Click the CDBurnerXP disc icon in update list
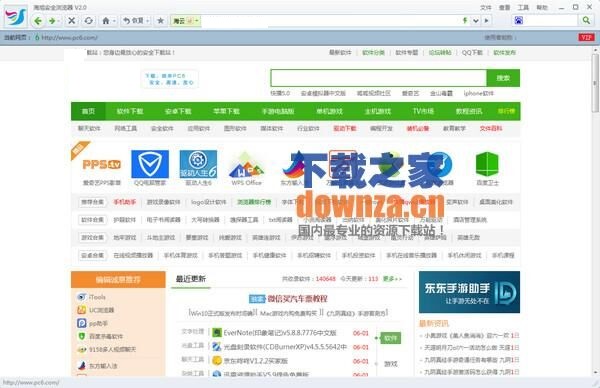This screenshot has width=600, height=388. pyautogui.click(x=217, y=347)
